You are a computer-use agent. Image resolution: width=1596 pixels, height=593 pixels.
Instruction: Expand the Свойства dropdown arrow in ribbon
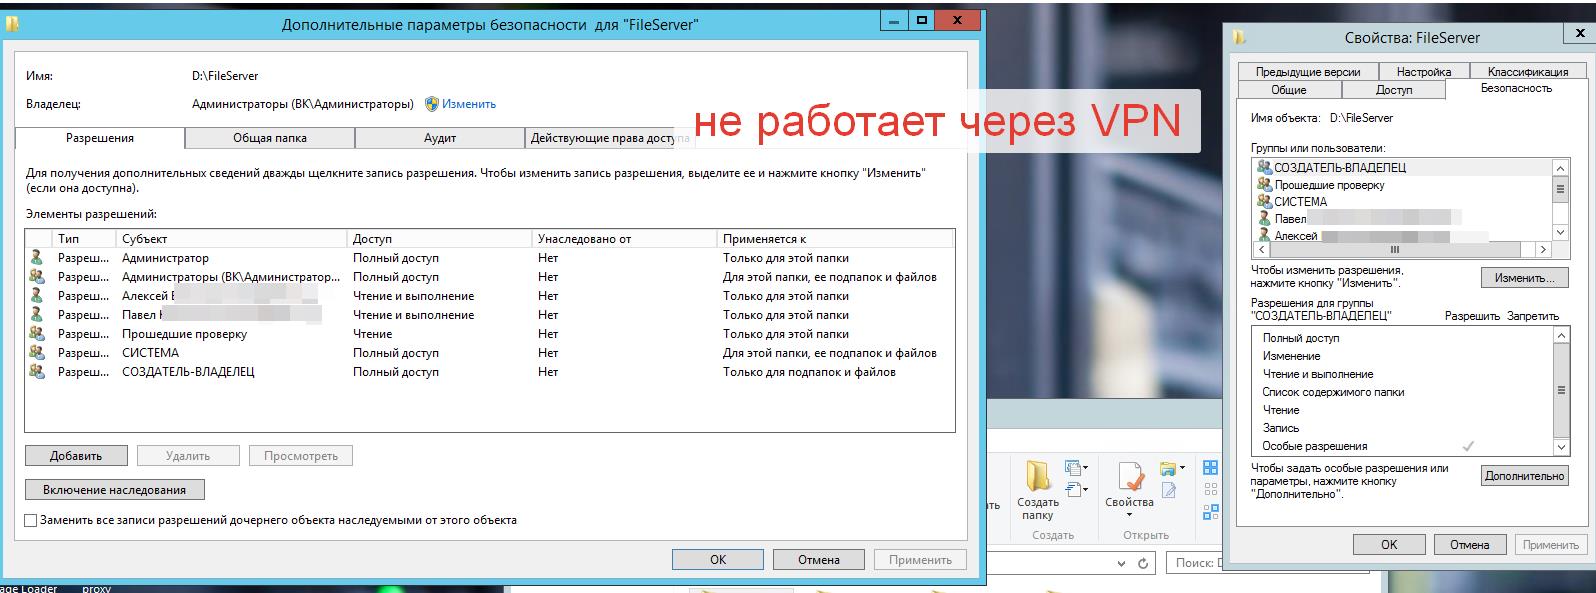coord(1129,516)
